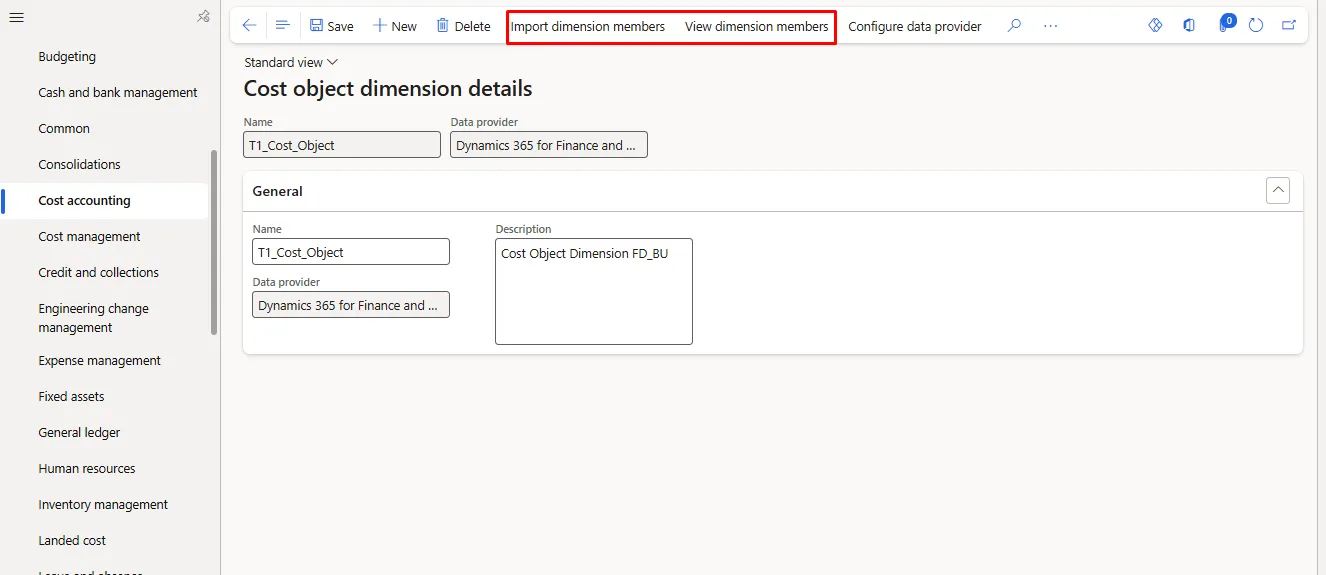Open the General ledger module
The height and width of the screenshot is (575, 1326).
[x=79, y=433]
